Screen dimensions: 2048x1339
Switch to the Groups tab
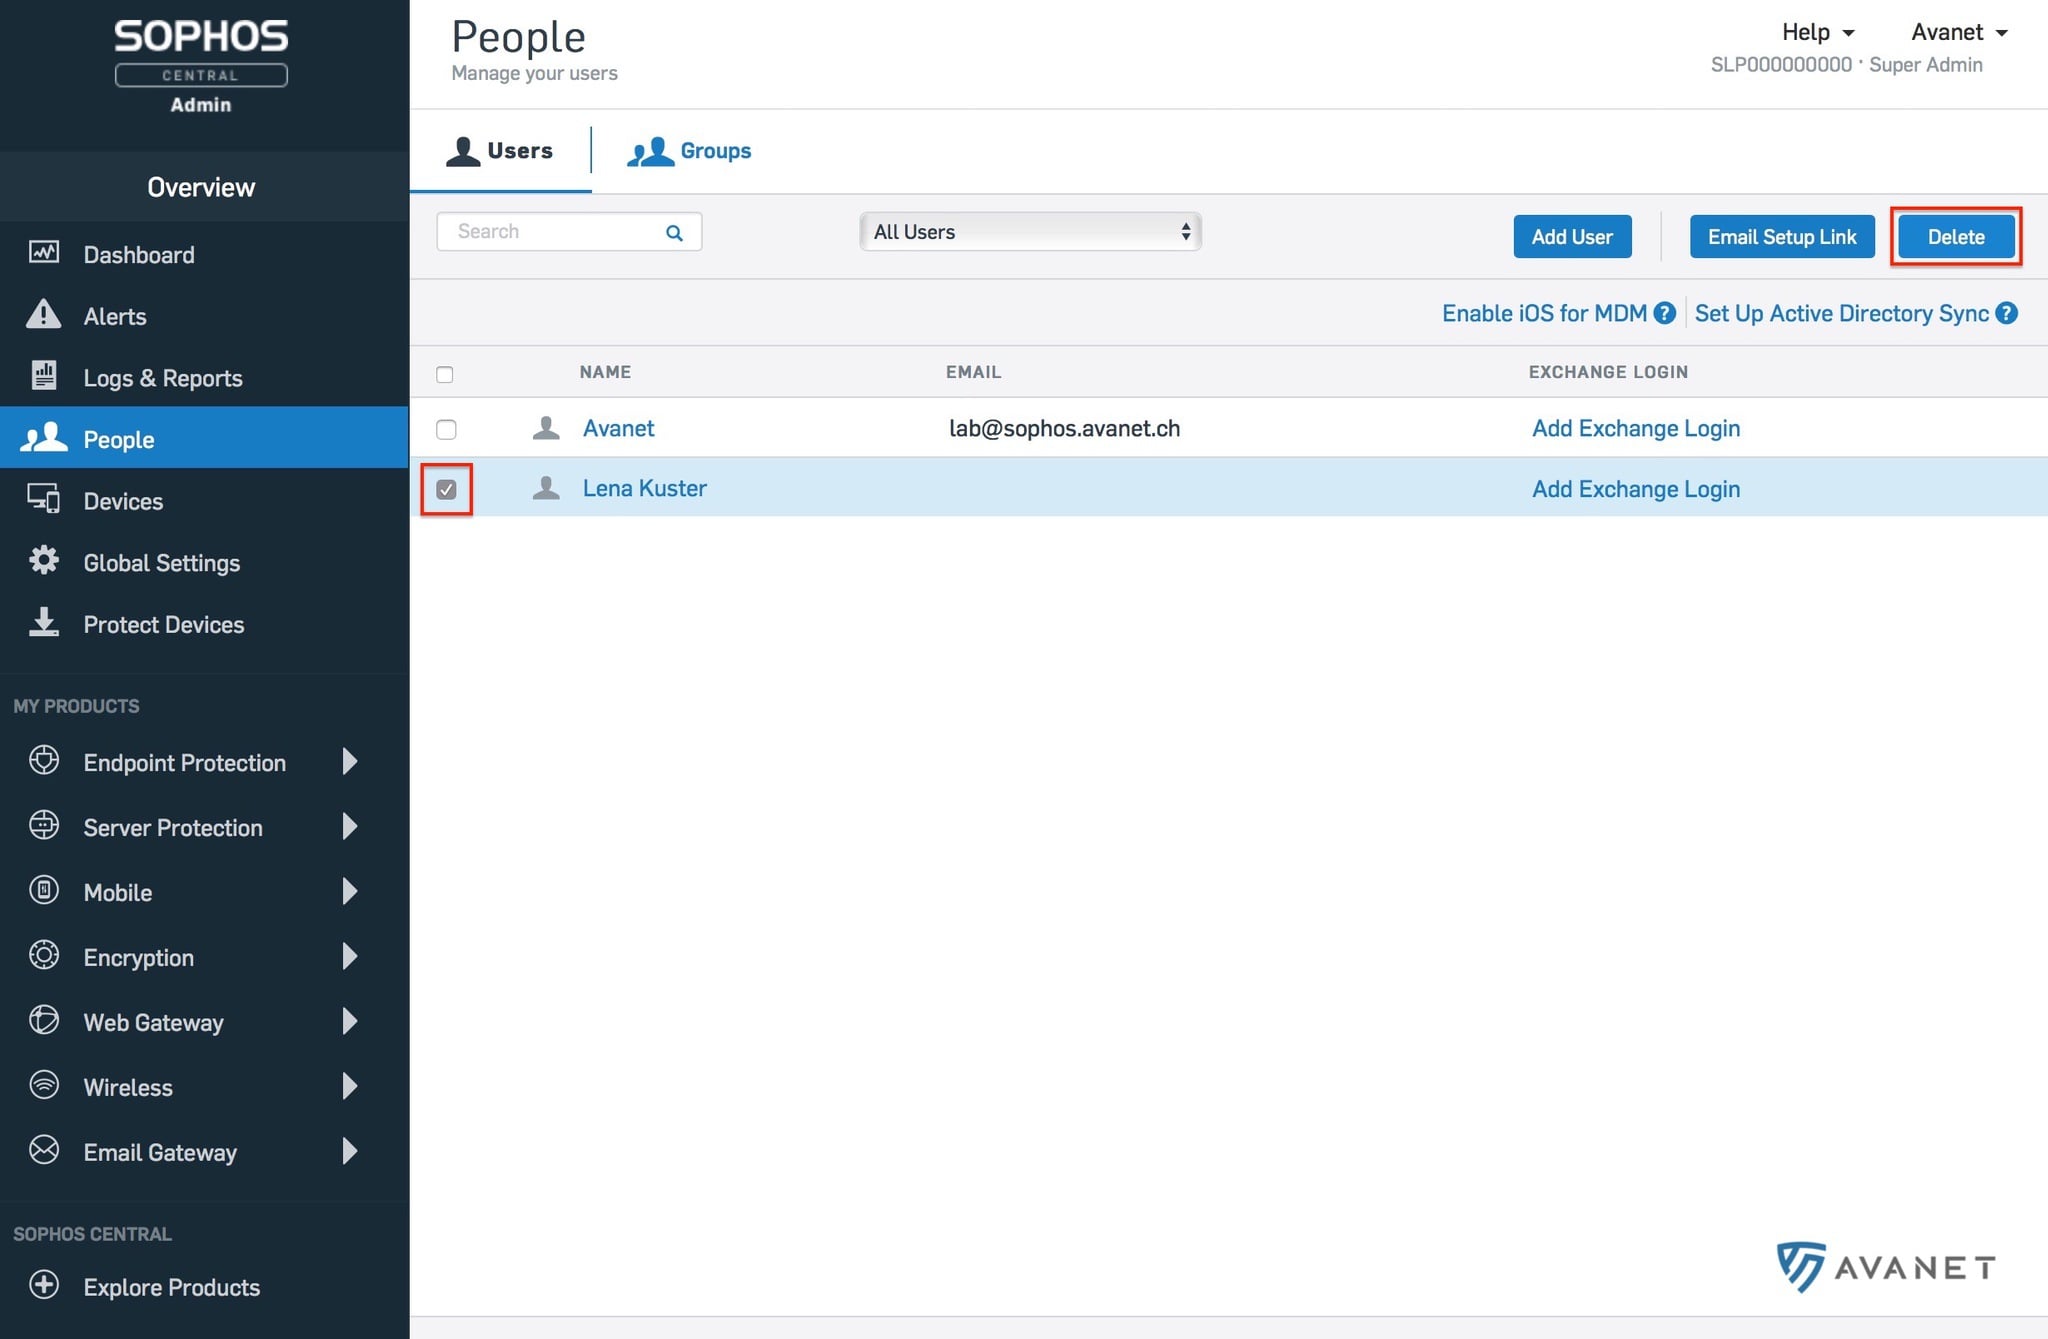click(689, 151)
